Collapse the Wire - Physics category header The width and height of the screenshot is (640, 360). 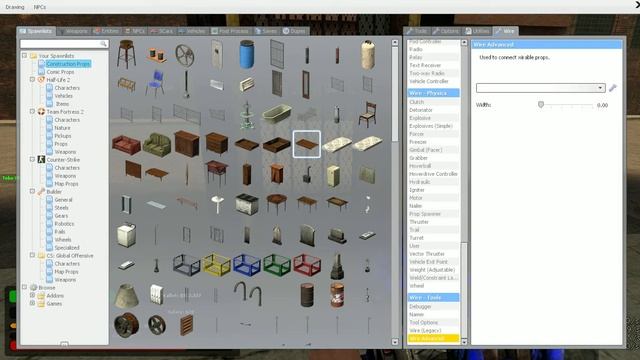pyautogui.click(x=433, y=93)
